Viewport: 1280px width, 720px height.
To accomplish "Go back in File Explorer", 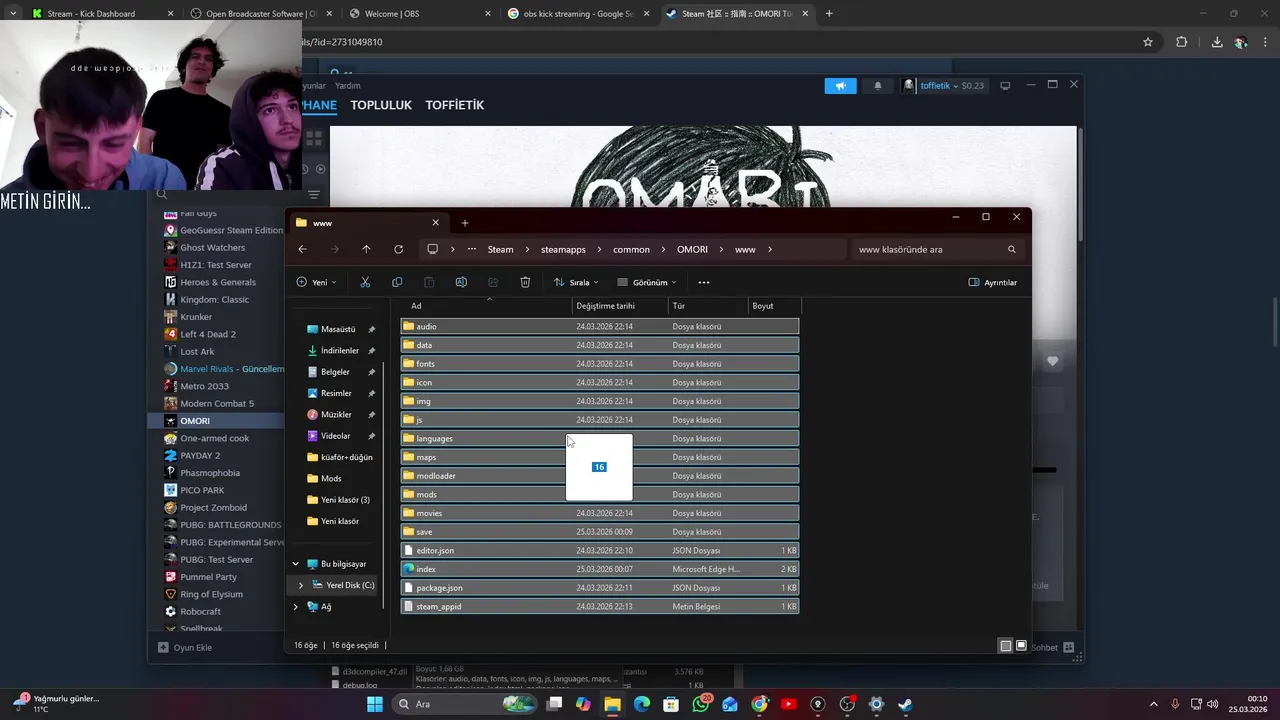I will pyautogui.click(x=302, y=249).
